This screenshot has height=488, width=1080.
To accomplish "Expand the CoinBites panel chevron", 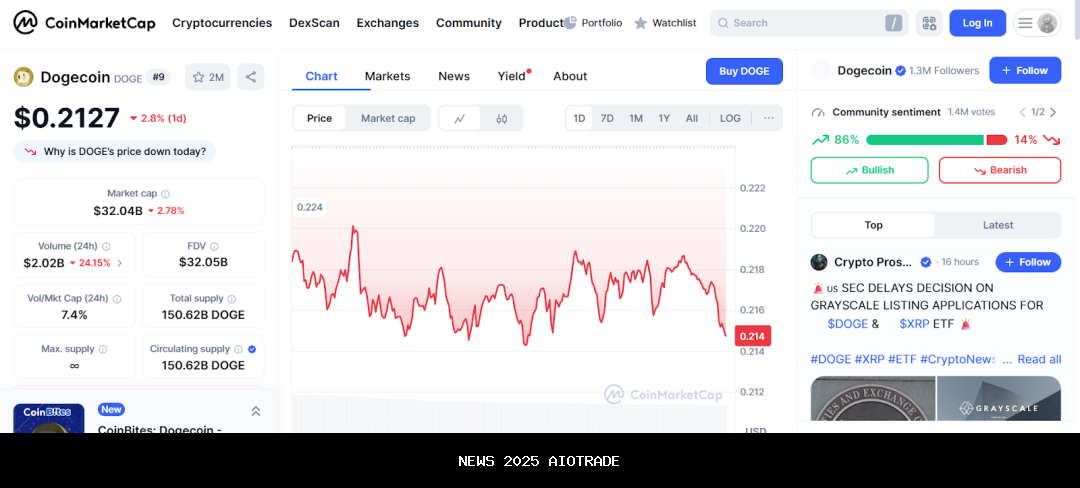I will tap(256, 411).
